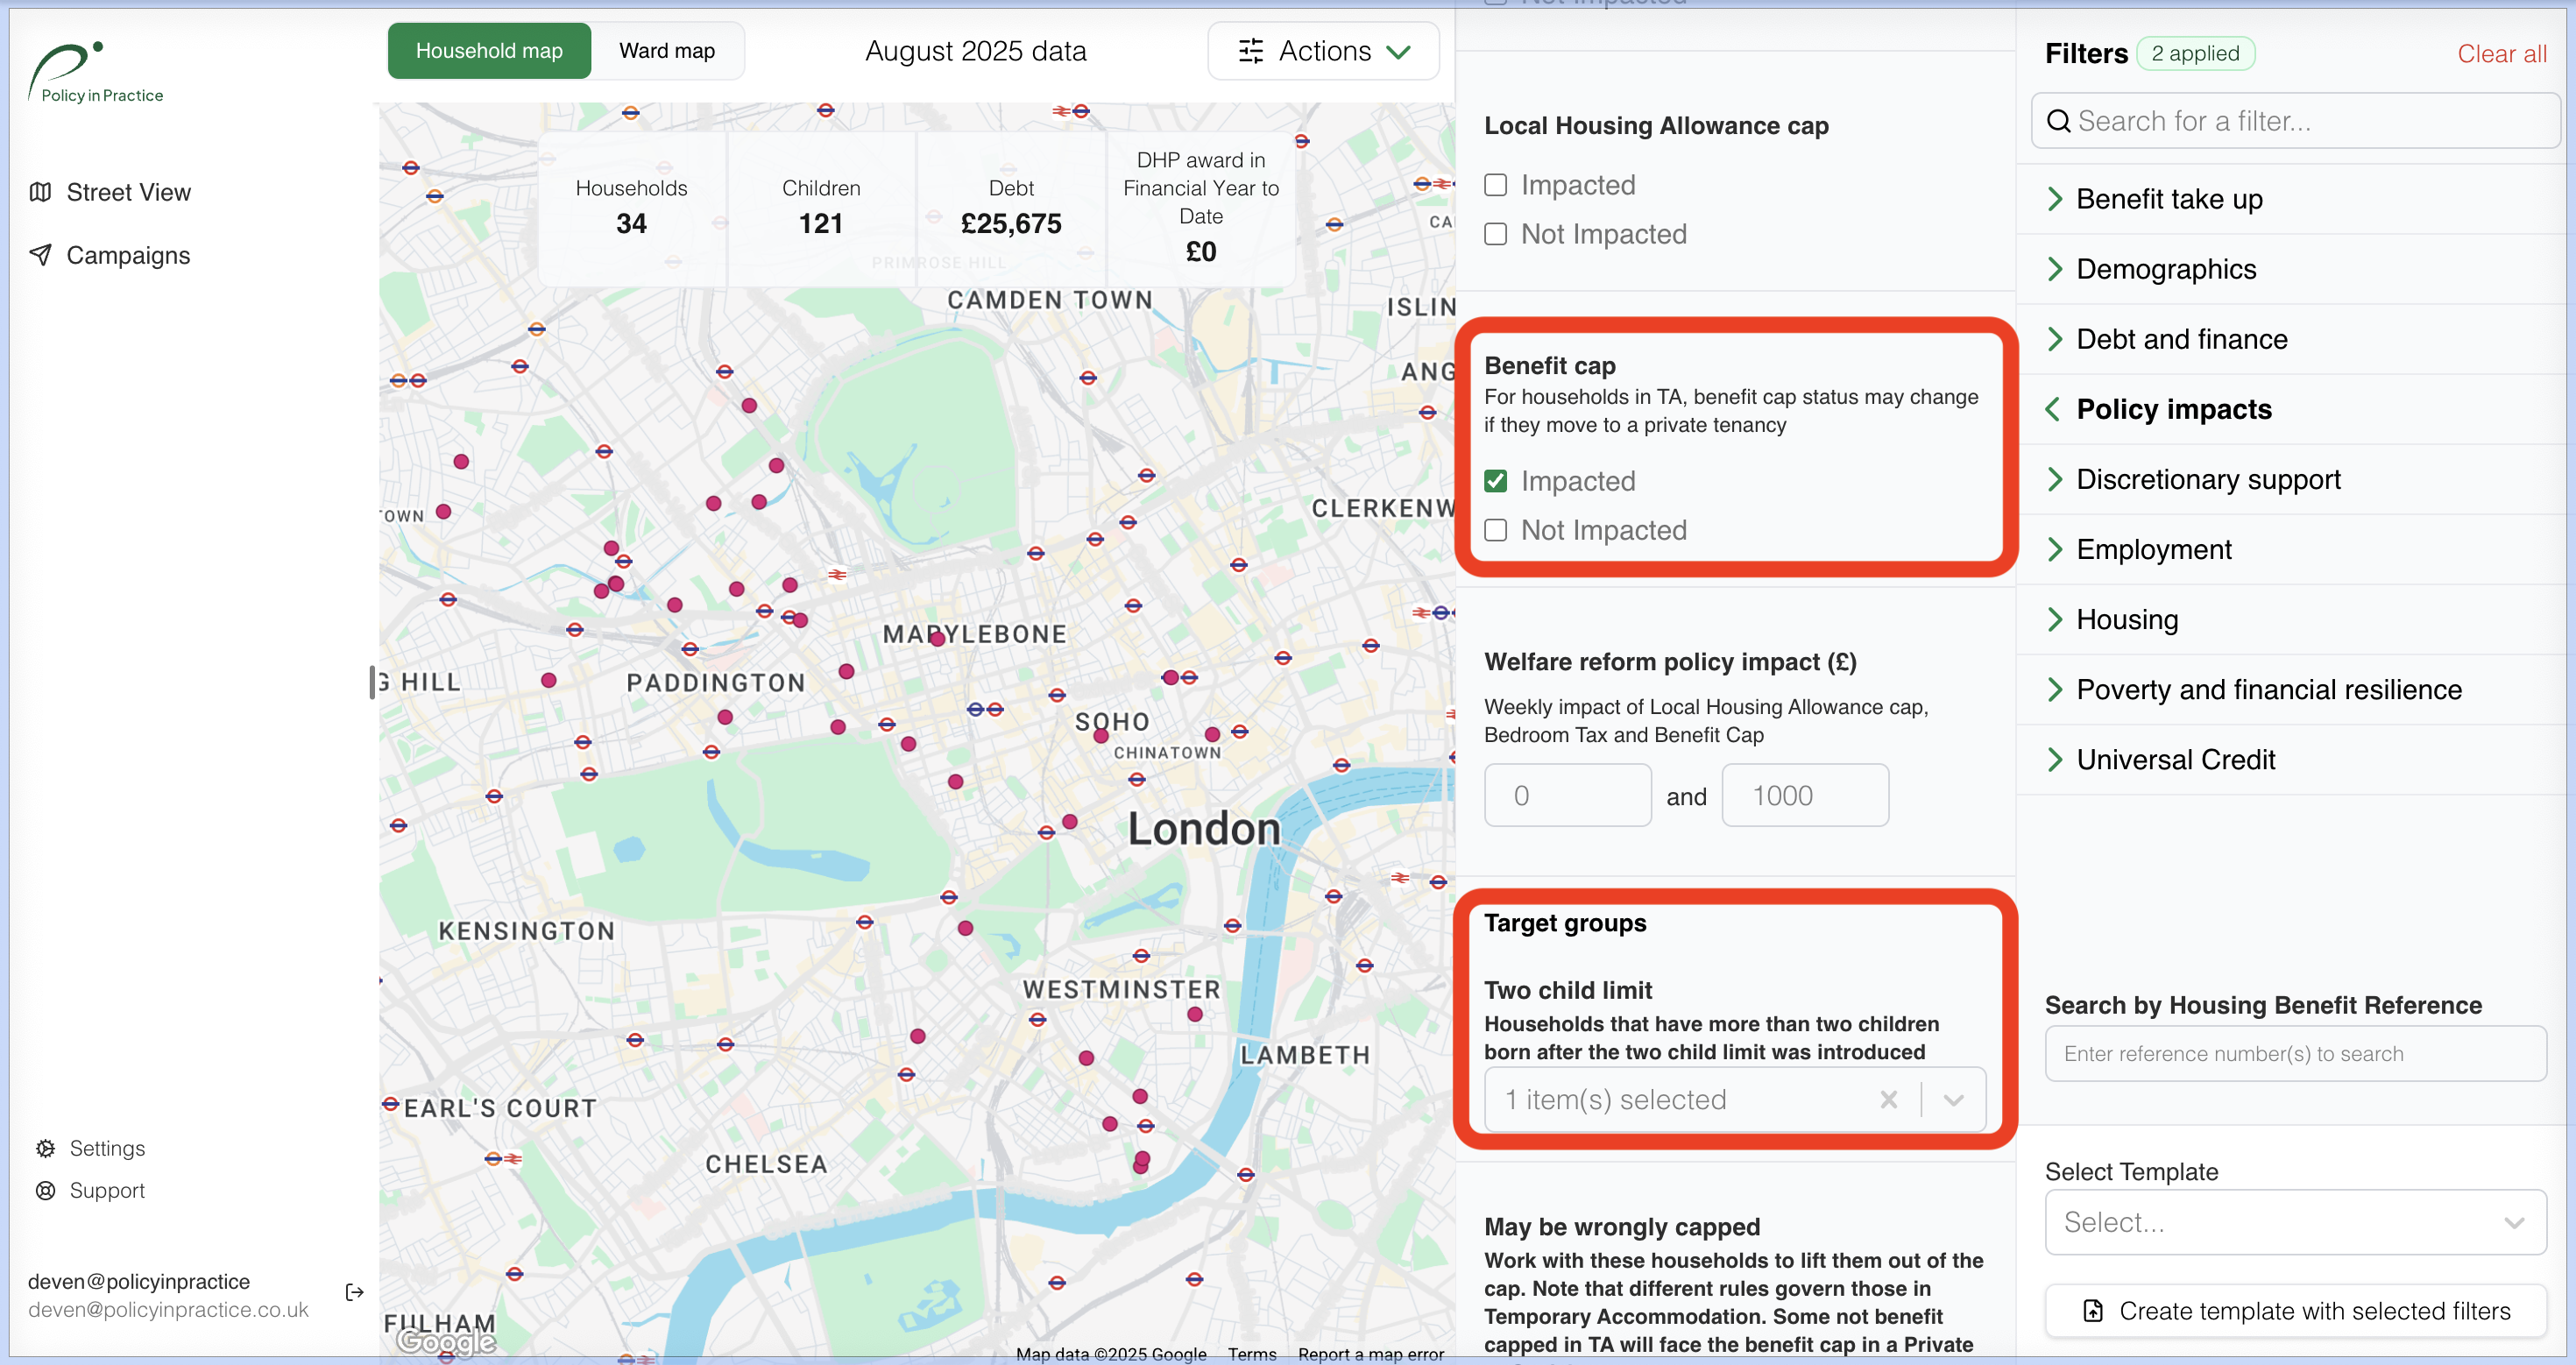Image resolution: width=2576 pixels, height=1365 pixels.
Task: Select the Household map tab
Action: pyautogui.click(x=489, y=51)
